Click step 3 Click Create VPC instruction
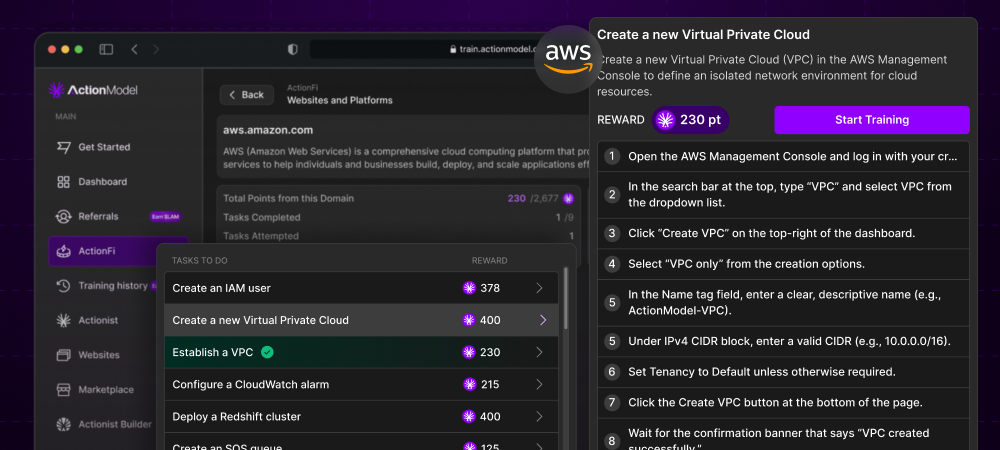The image size is (1000, 450). pos(783,233)
